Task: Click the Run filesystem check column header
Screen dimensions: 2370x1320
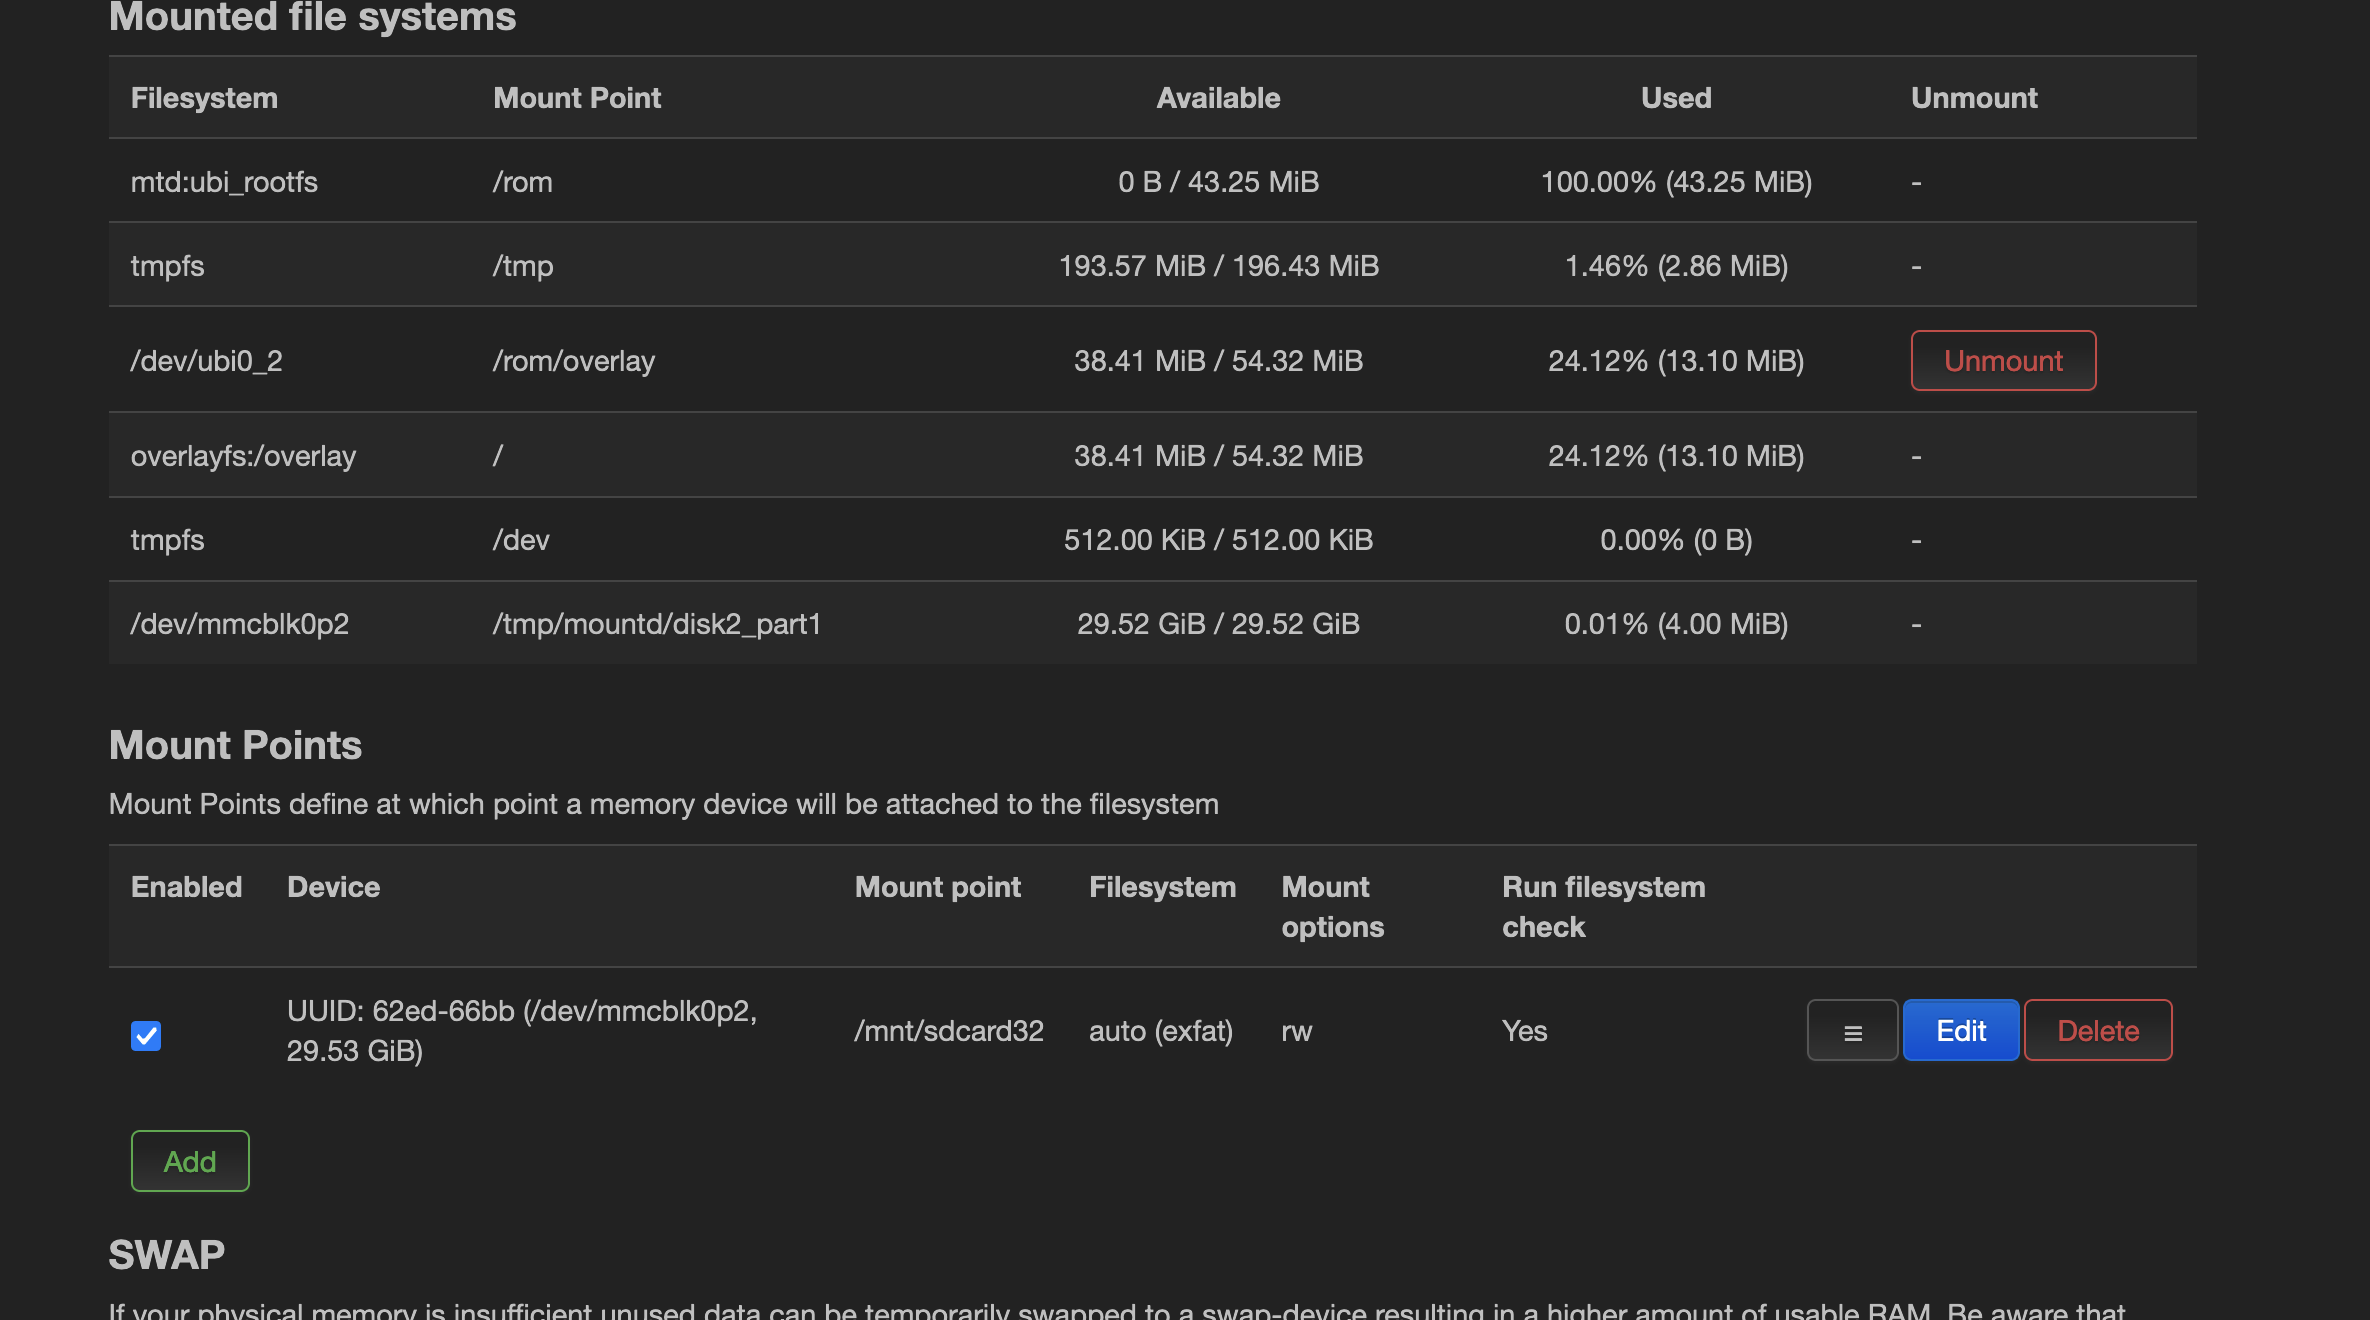Action: (1603, 907)
